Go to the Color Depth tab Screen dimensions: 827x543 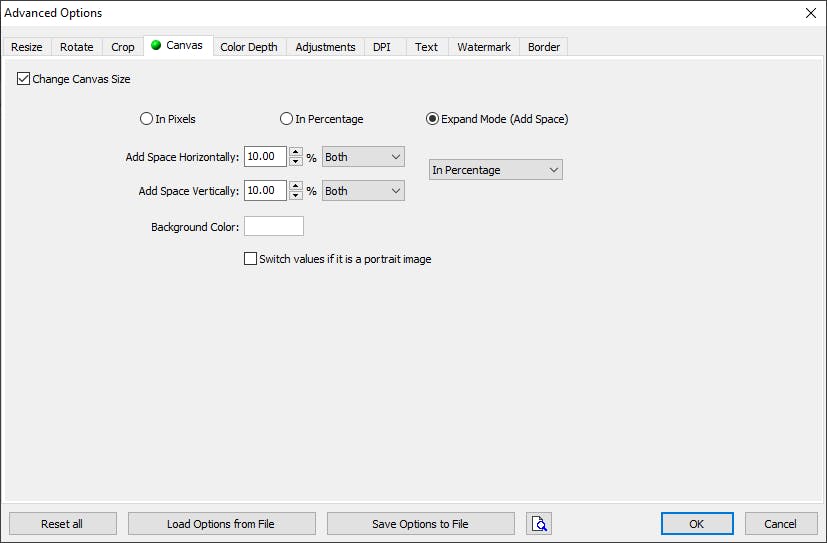pos(249,47)
